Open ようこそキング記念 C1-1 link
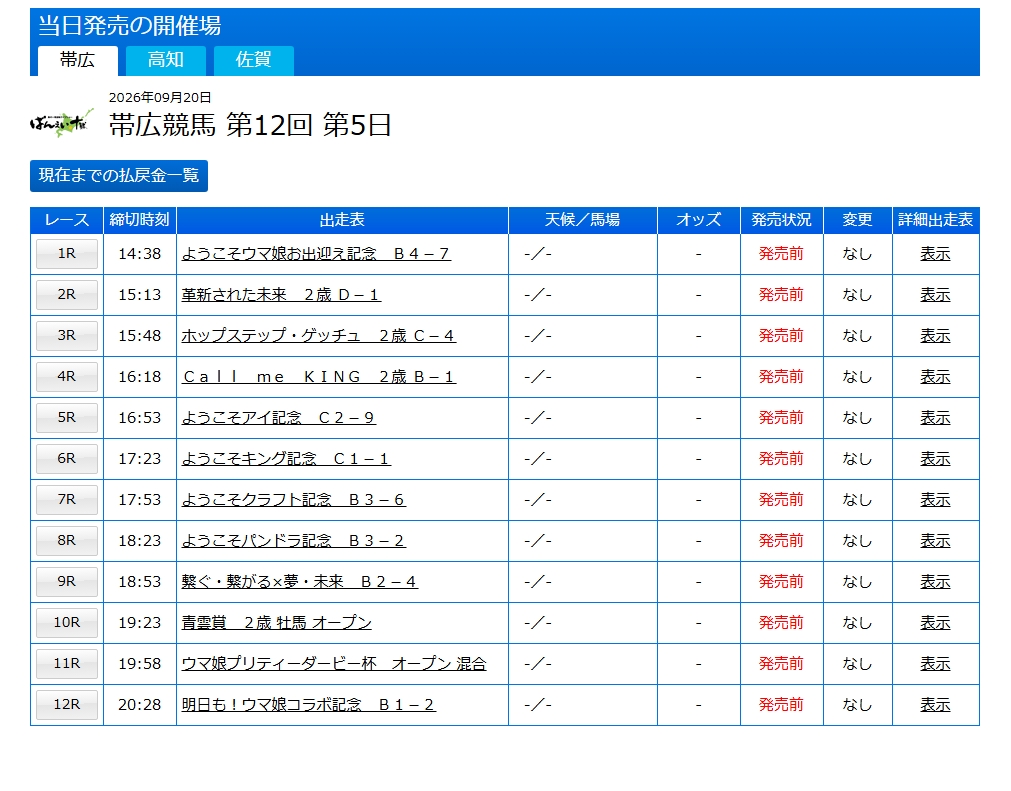The image size is (1011, 791). 286,458
